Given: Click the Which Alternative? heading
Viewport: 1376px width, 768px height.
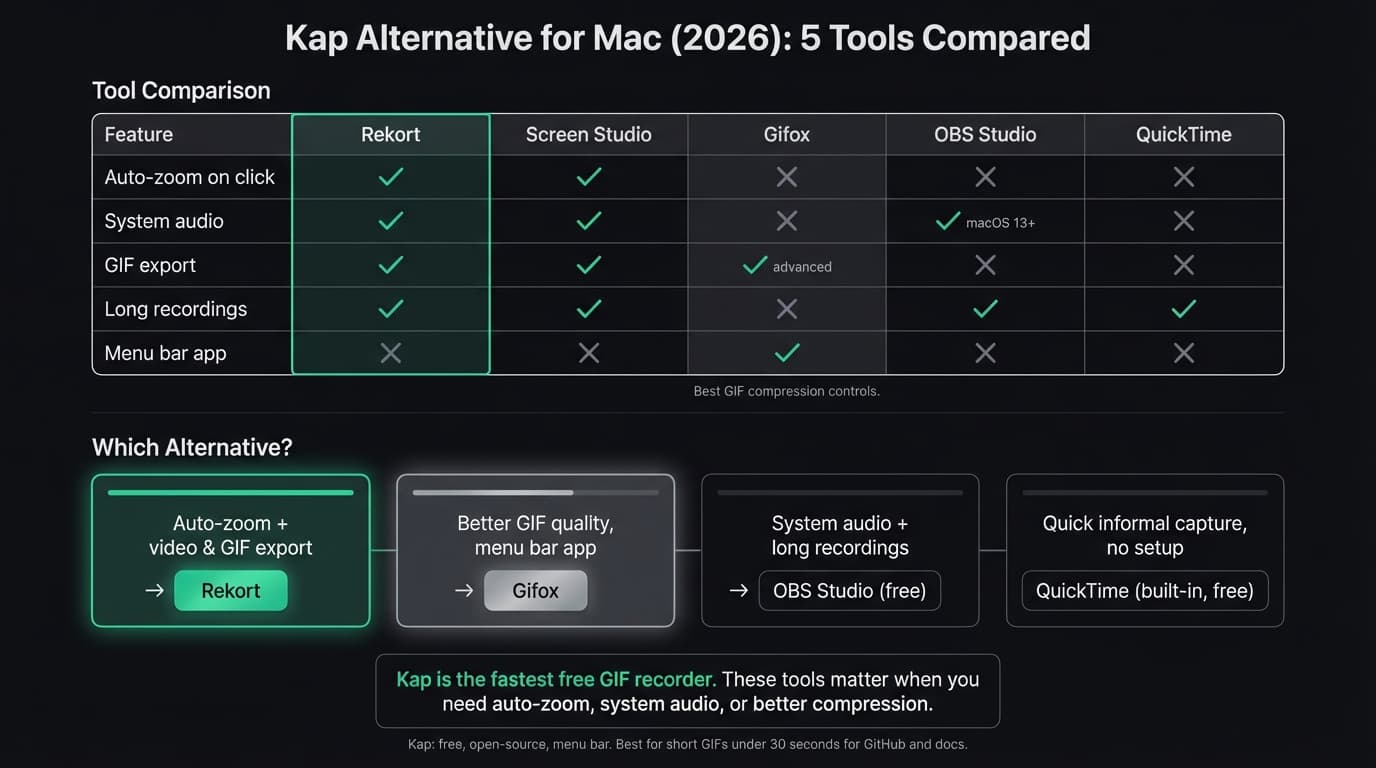Looking at the screenshot, I should pos(192,447).
